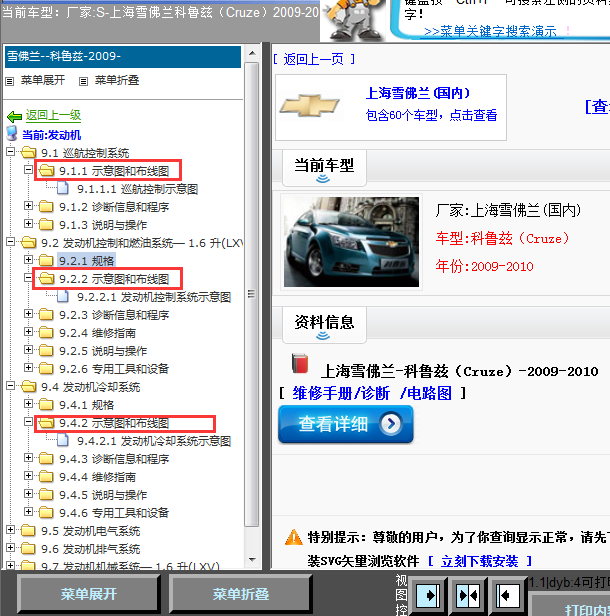Open 9.2.2.1 发动机控制系统示意图
This screenshot has height=616, width=610.
pyautogui.click(x=154, y=297)
